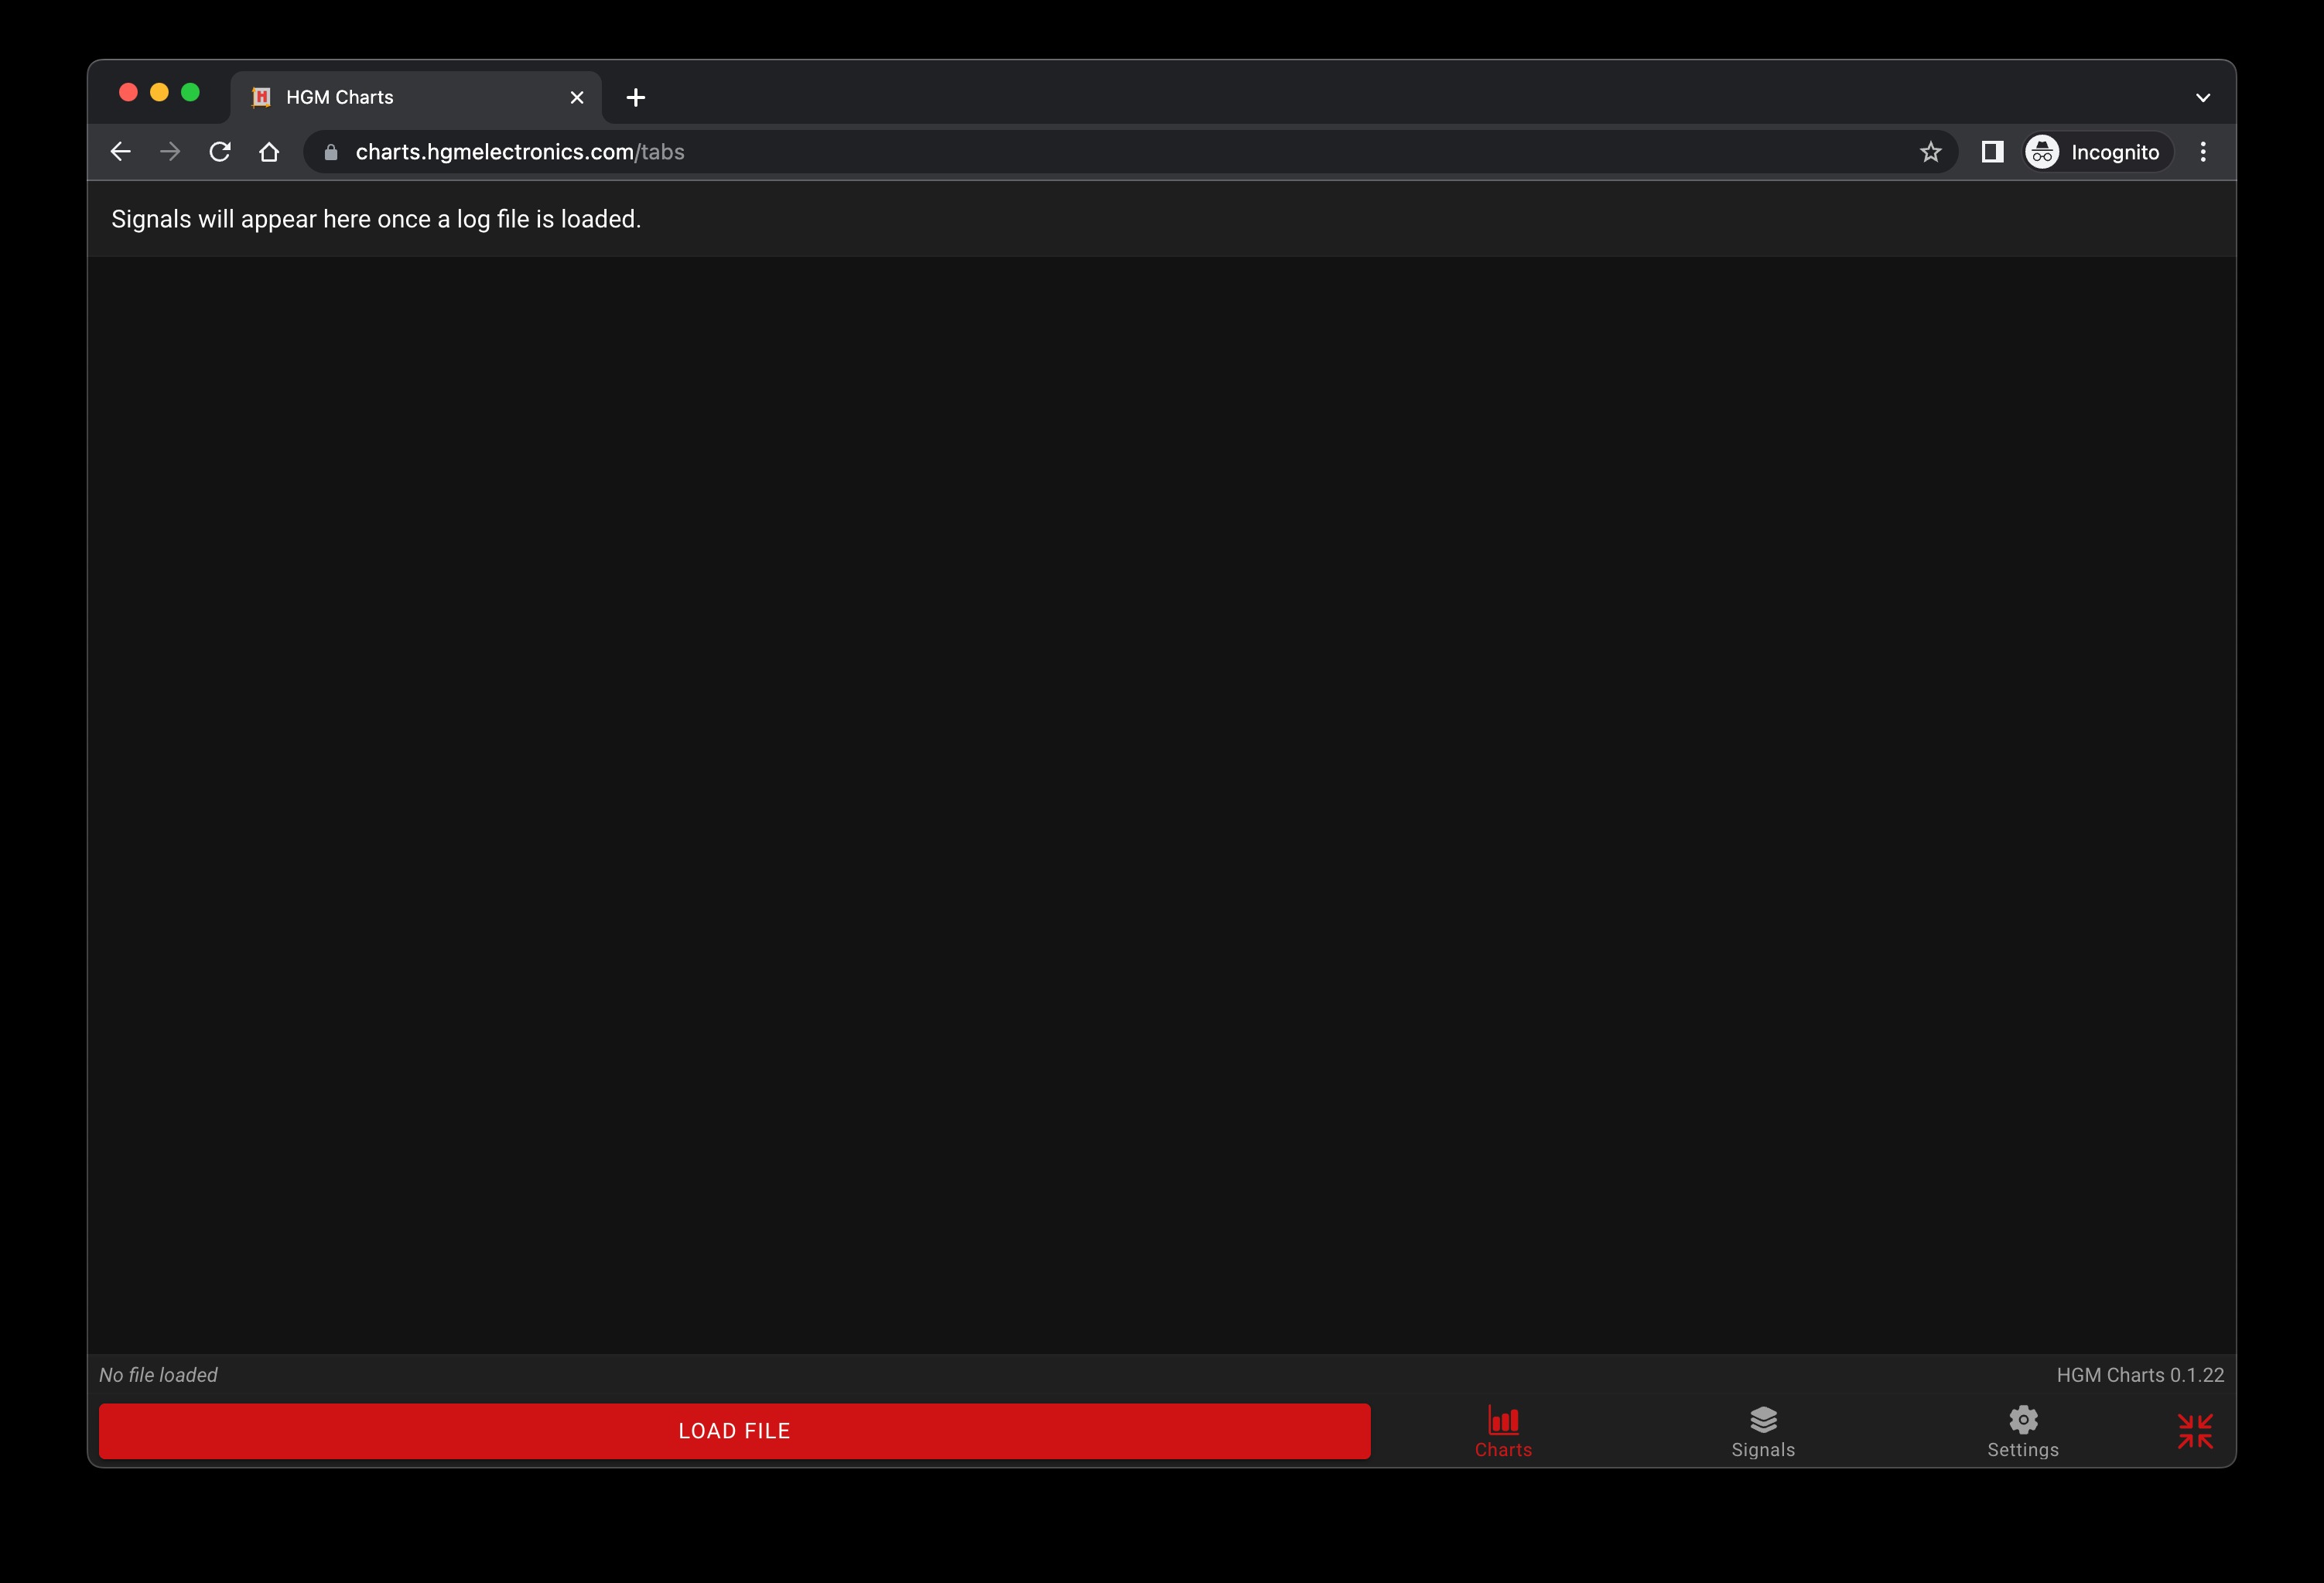2324x1583 pixels.
Task: Click the red collapse fullscreen icon
Action: [x=2195, y=1431]
